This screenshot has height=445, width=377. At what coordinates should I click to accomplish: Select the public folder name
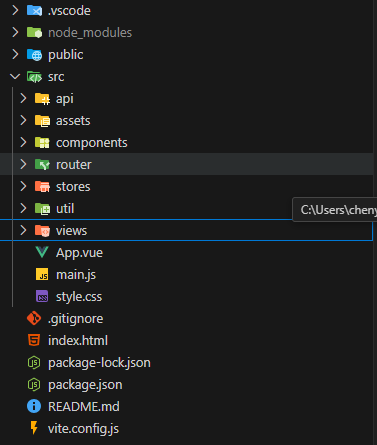(66, 55)
